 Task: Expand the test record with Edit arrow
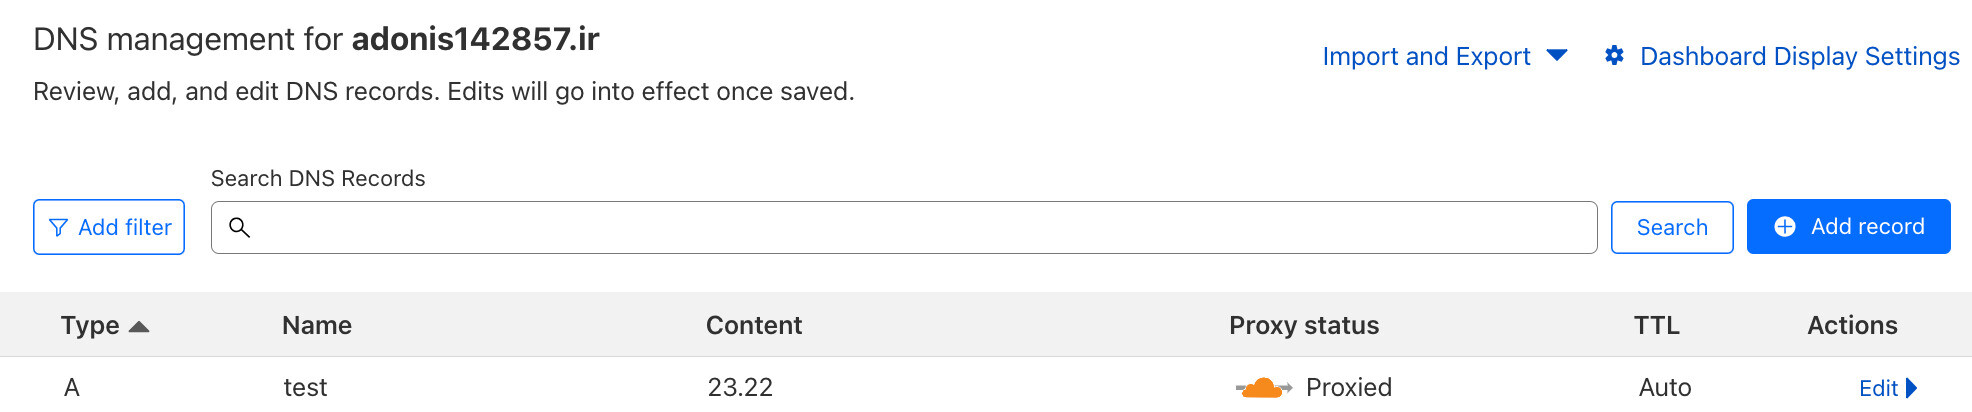[1912, 388]
